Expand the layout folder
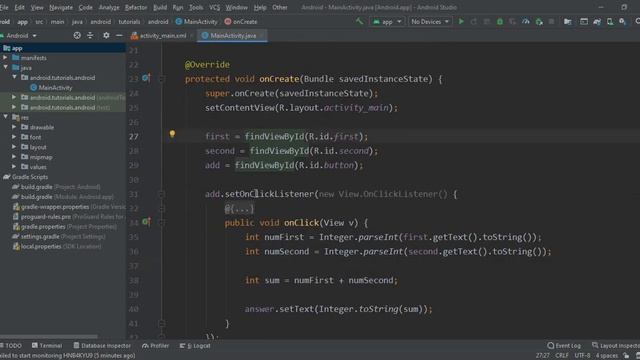 (14, 147)
